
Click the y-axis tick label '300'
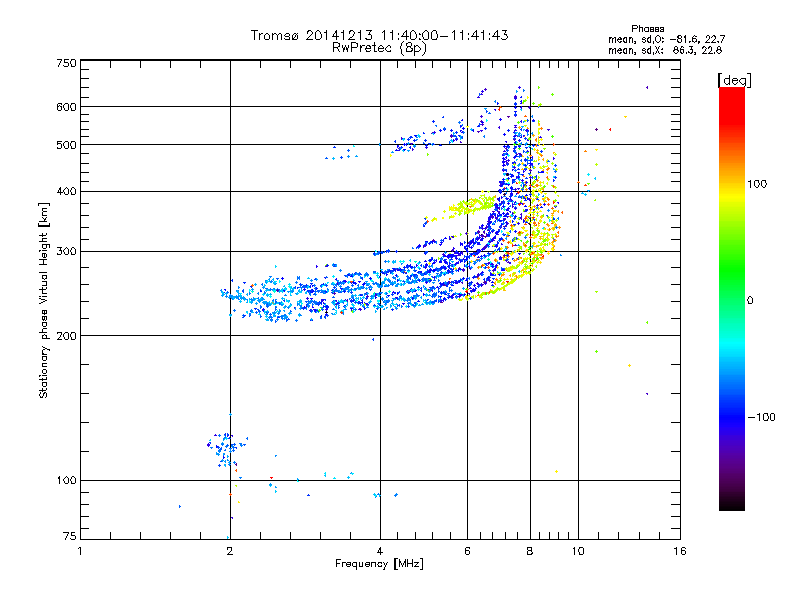tap(66, 252)
